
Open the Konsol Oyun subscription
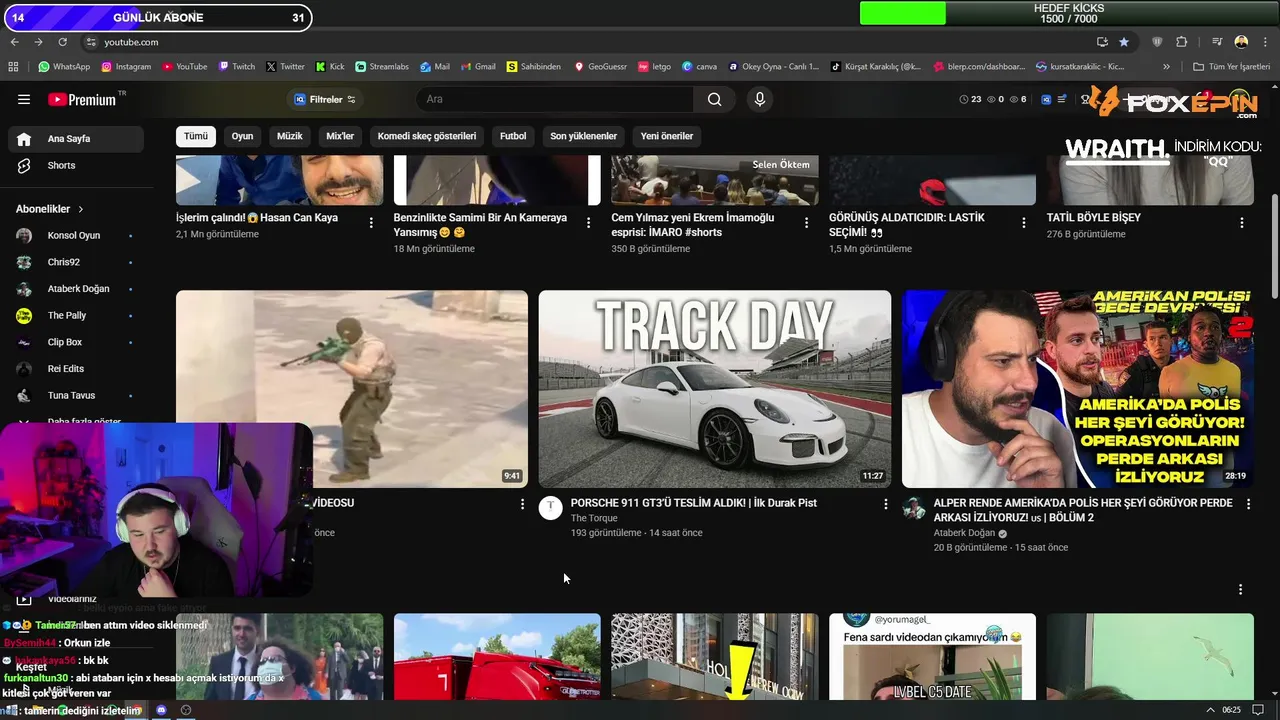pyautogui.click(x=76, y=236)
